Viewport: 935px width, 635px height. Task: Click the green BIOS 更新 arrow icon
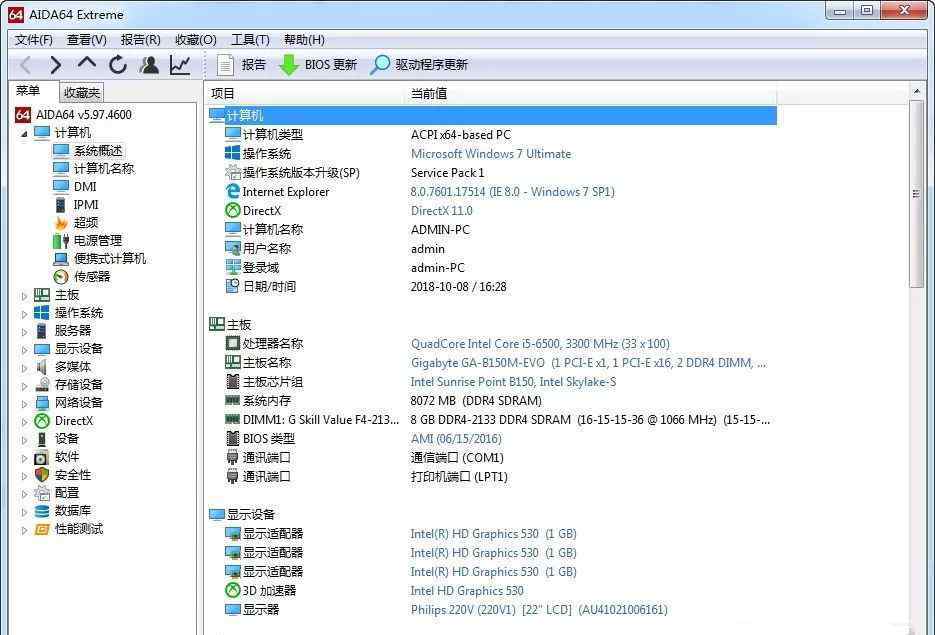click(x=289, y=64)
